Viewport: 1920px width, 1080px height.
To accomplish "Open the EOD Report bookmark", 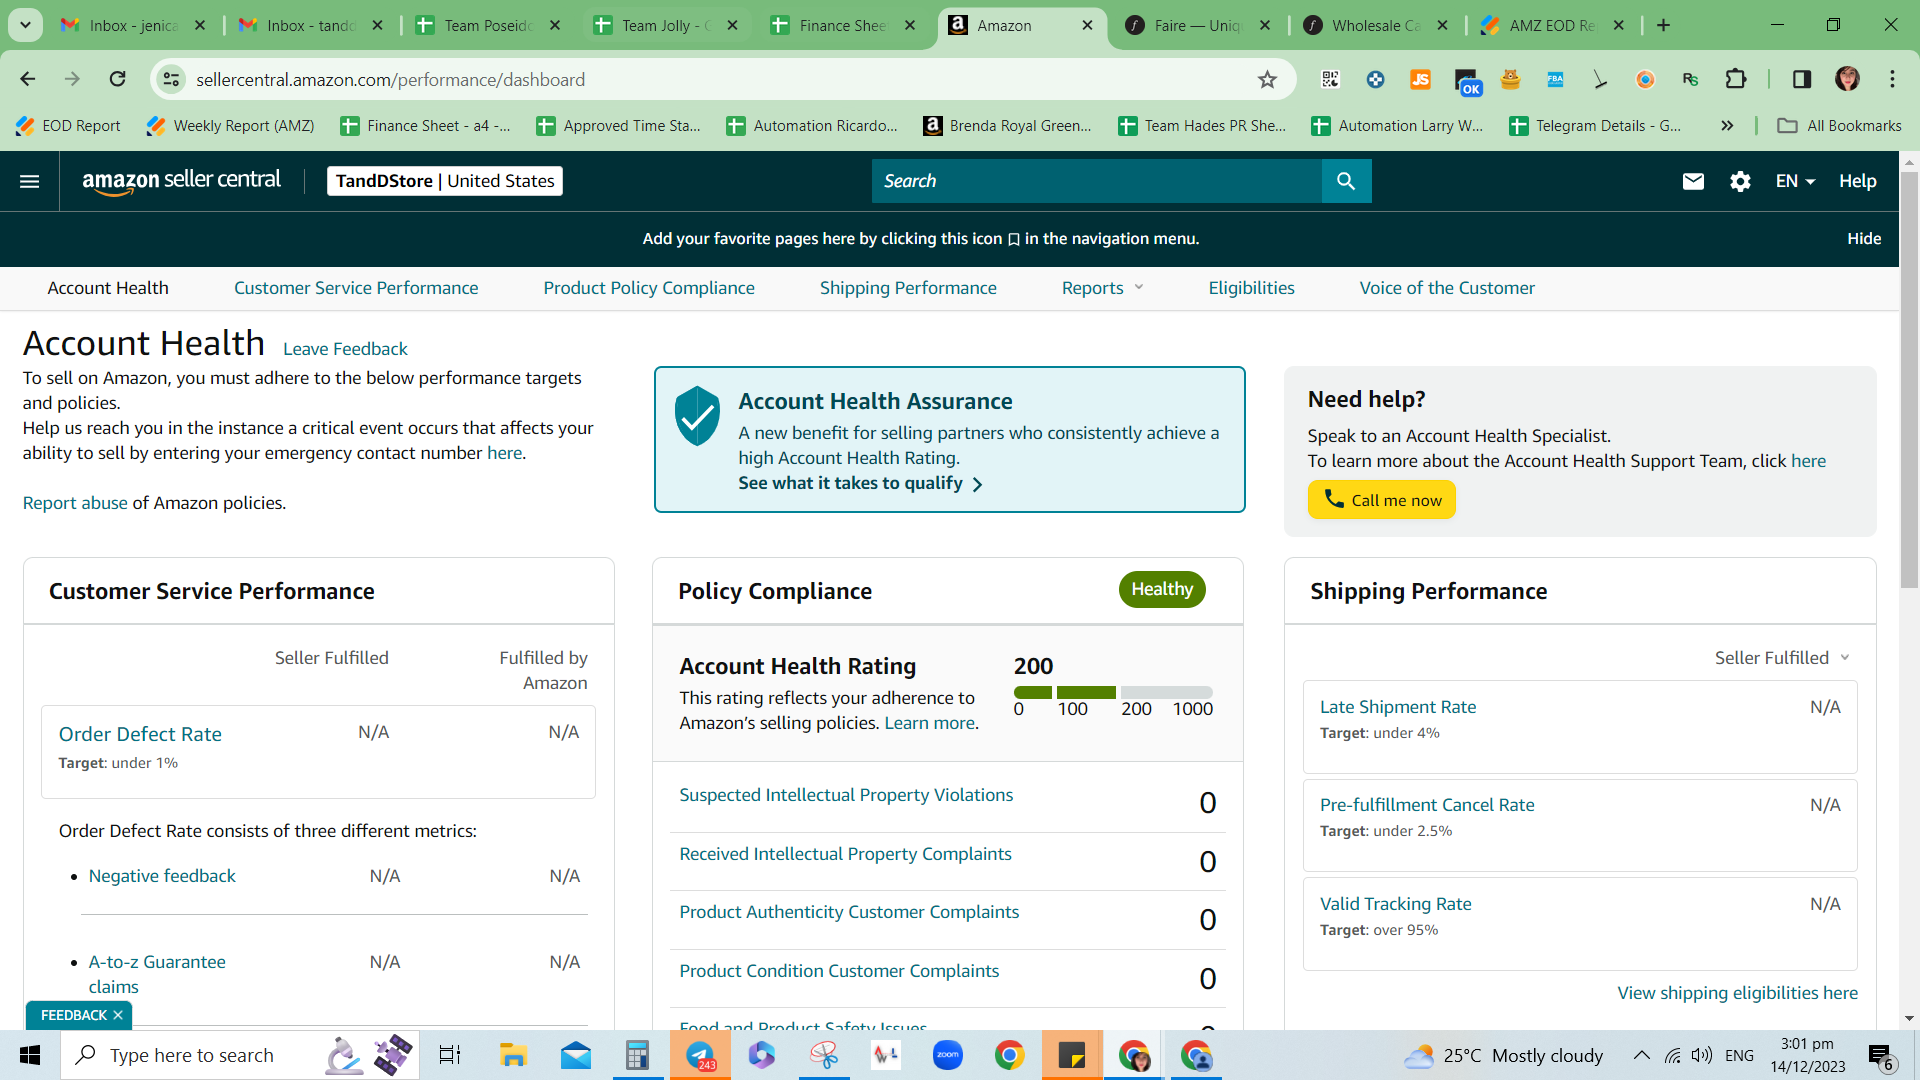I will (69, 125).
